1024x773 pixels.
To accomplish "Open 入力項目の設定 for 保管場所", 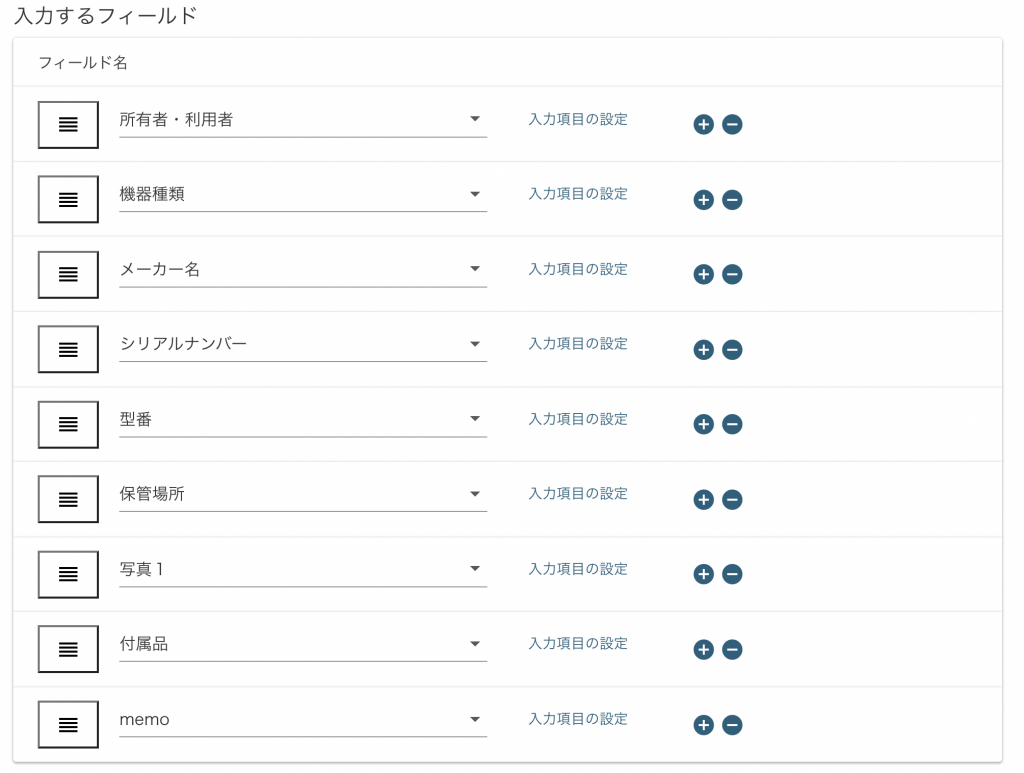I will coord(577,494).
